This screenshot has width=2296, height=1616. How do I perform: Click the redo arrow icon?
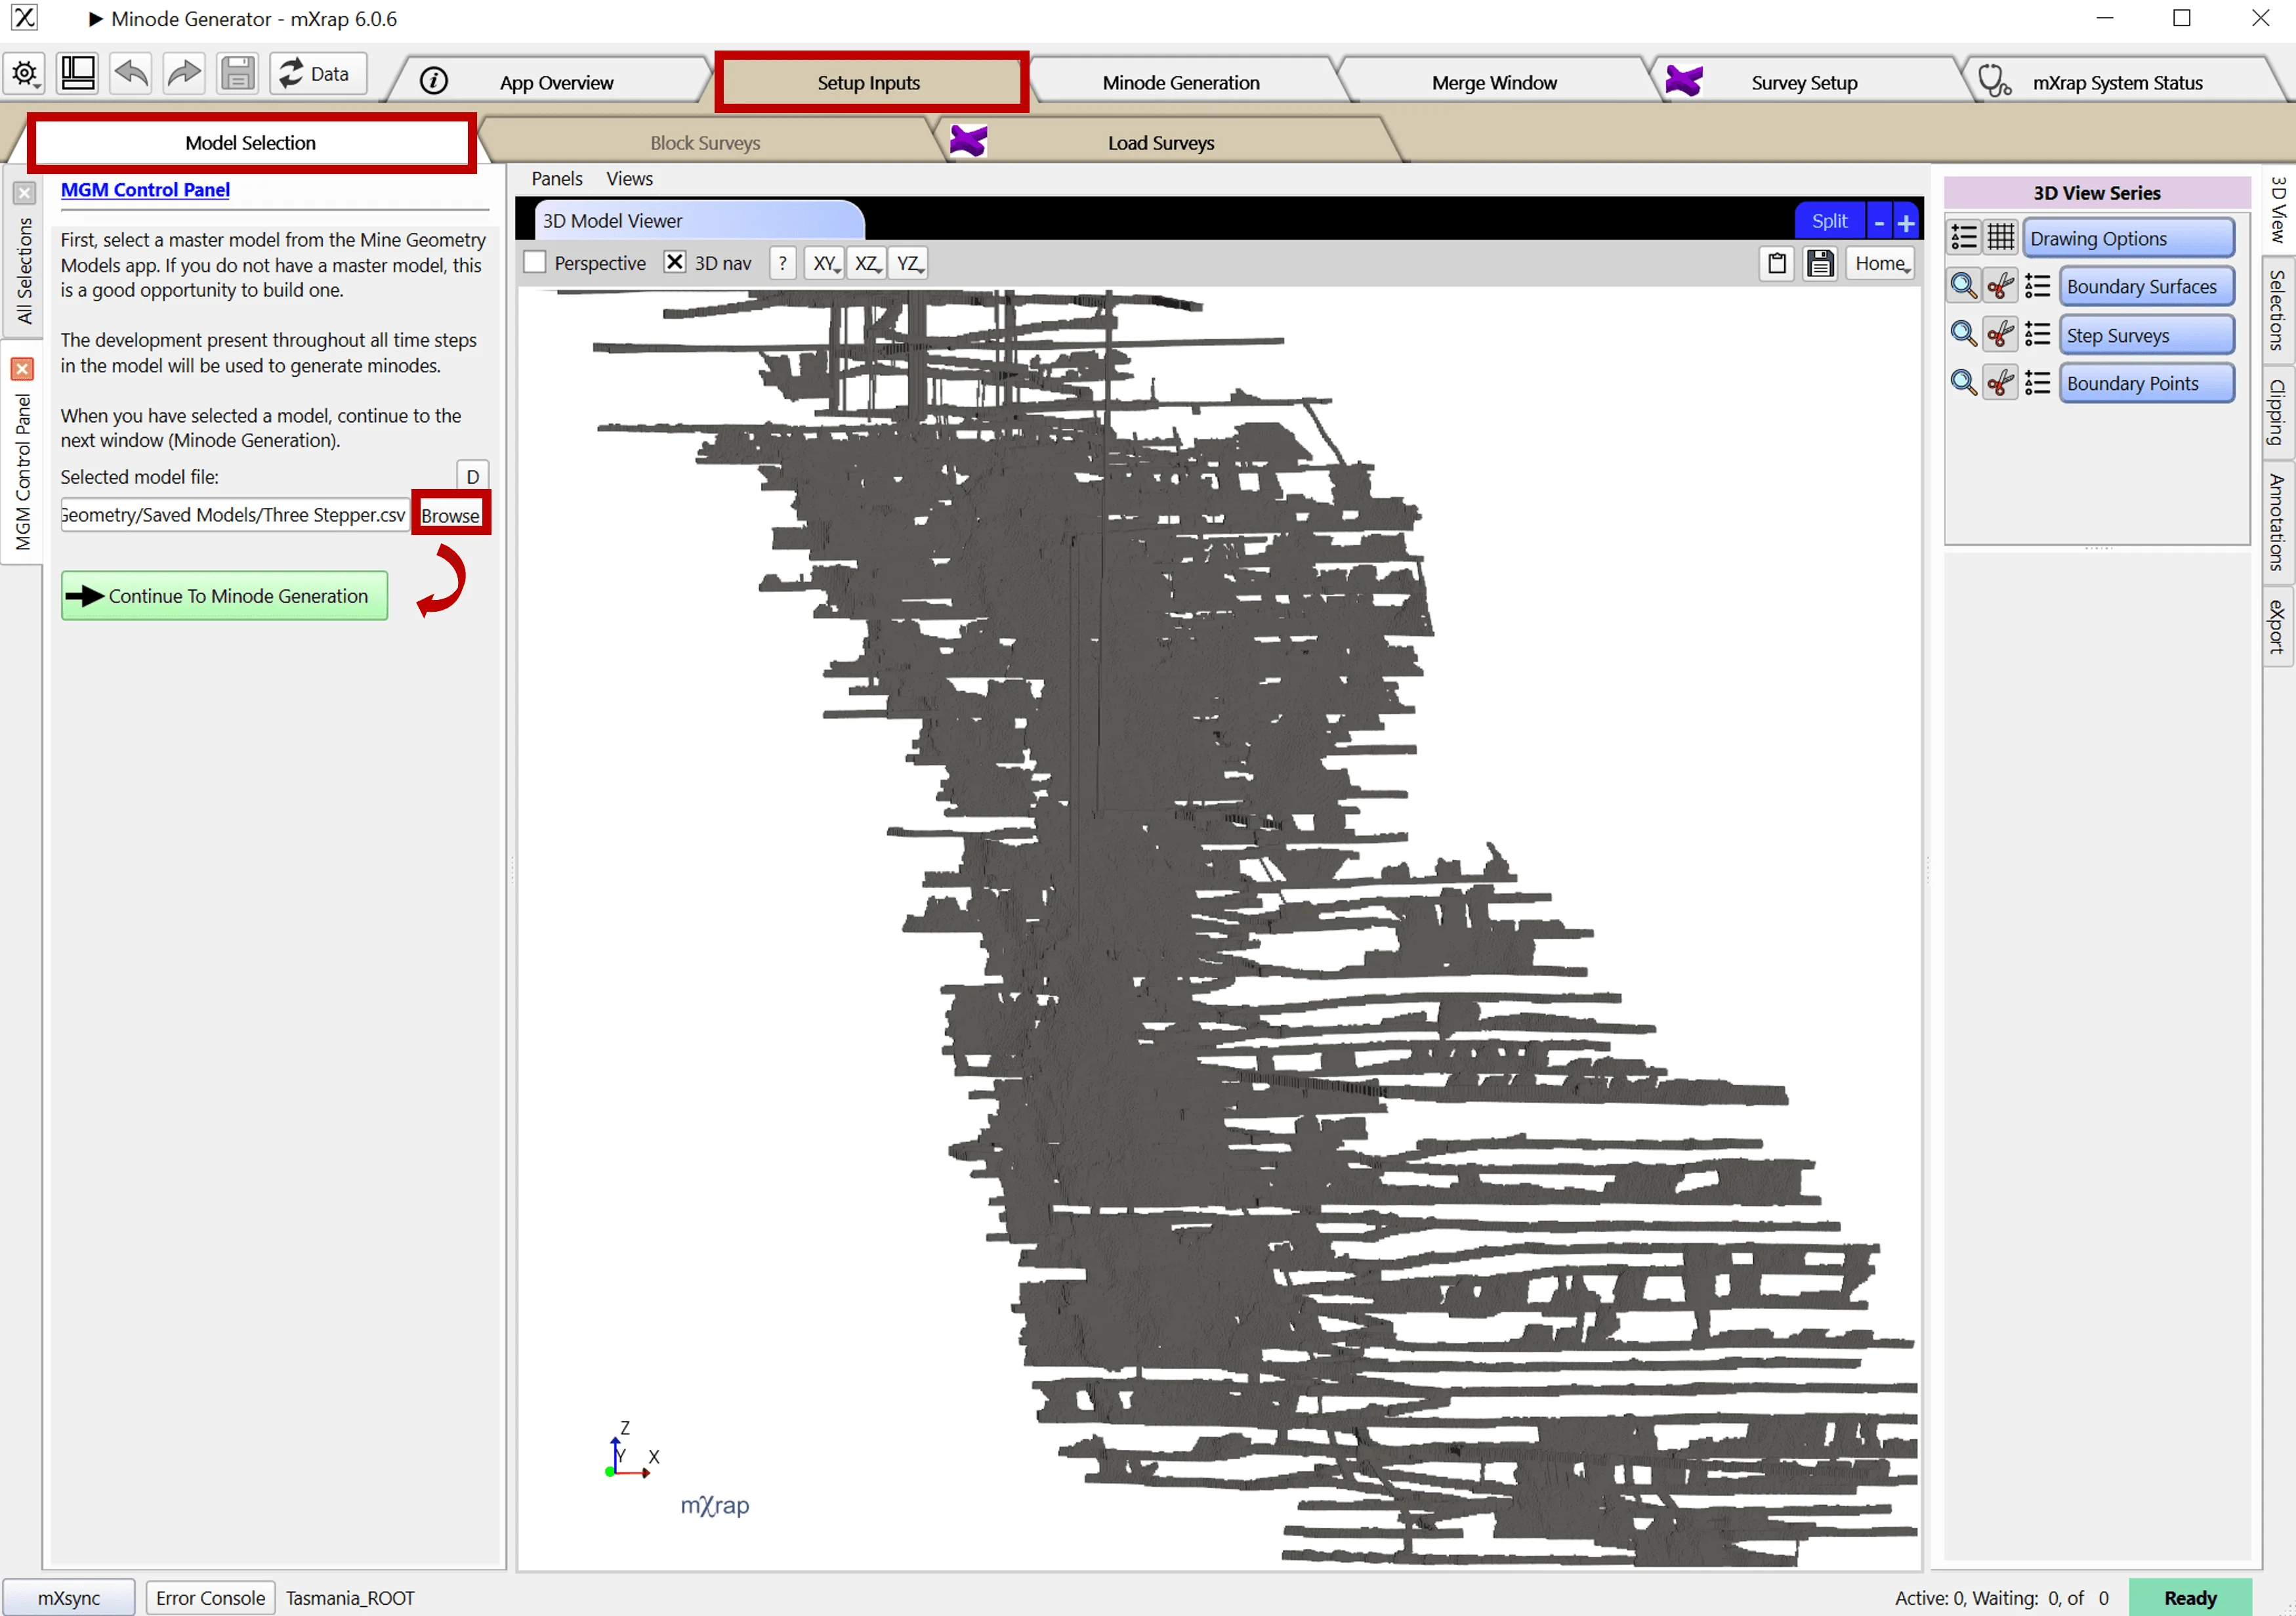click(x=184, y=74)
